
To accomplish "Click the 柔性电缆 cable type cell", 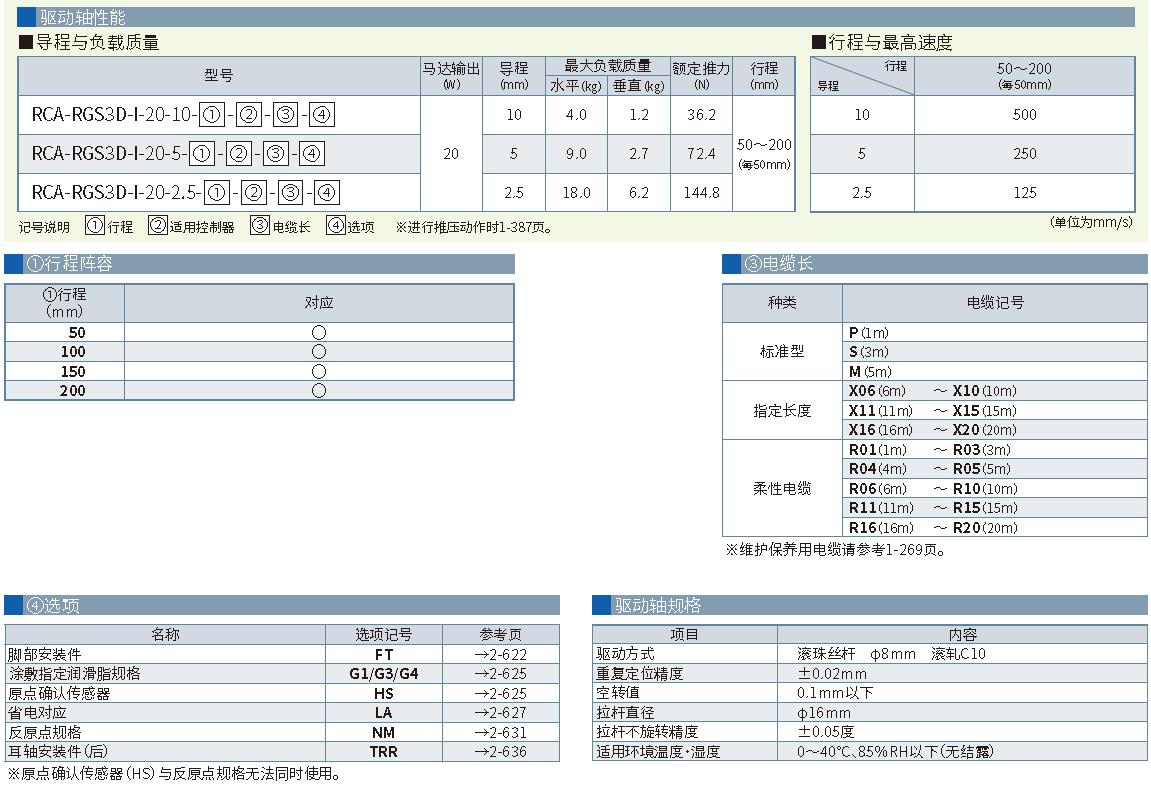I will click(782, 489).
